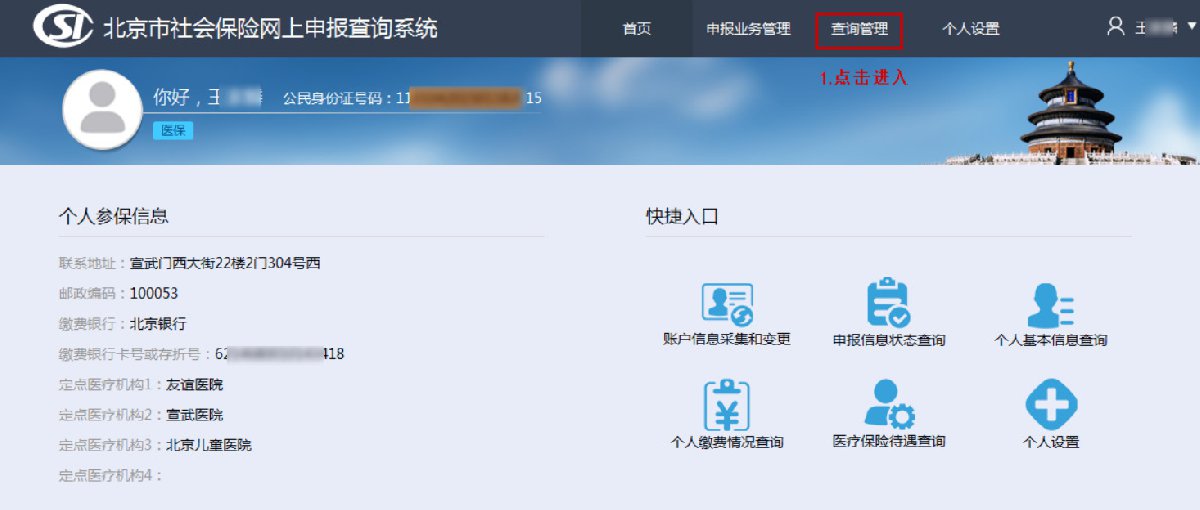This screenshot has height=510, width=1200.
Task: Click the 个人基本信息查询 icon
Action: pos(1050,304)
